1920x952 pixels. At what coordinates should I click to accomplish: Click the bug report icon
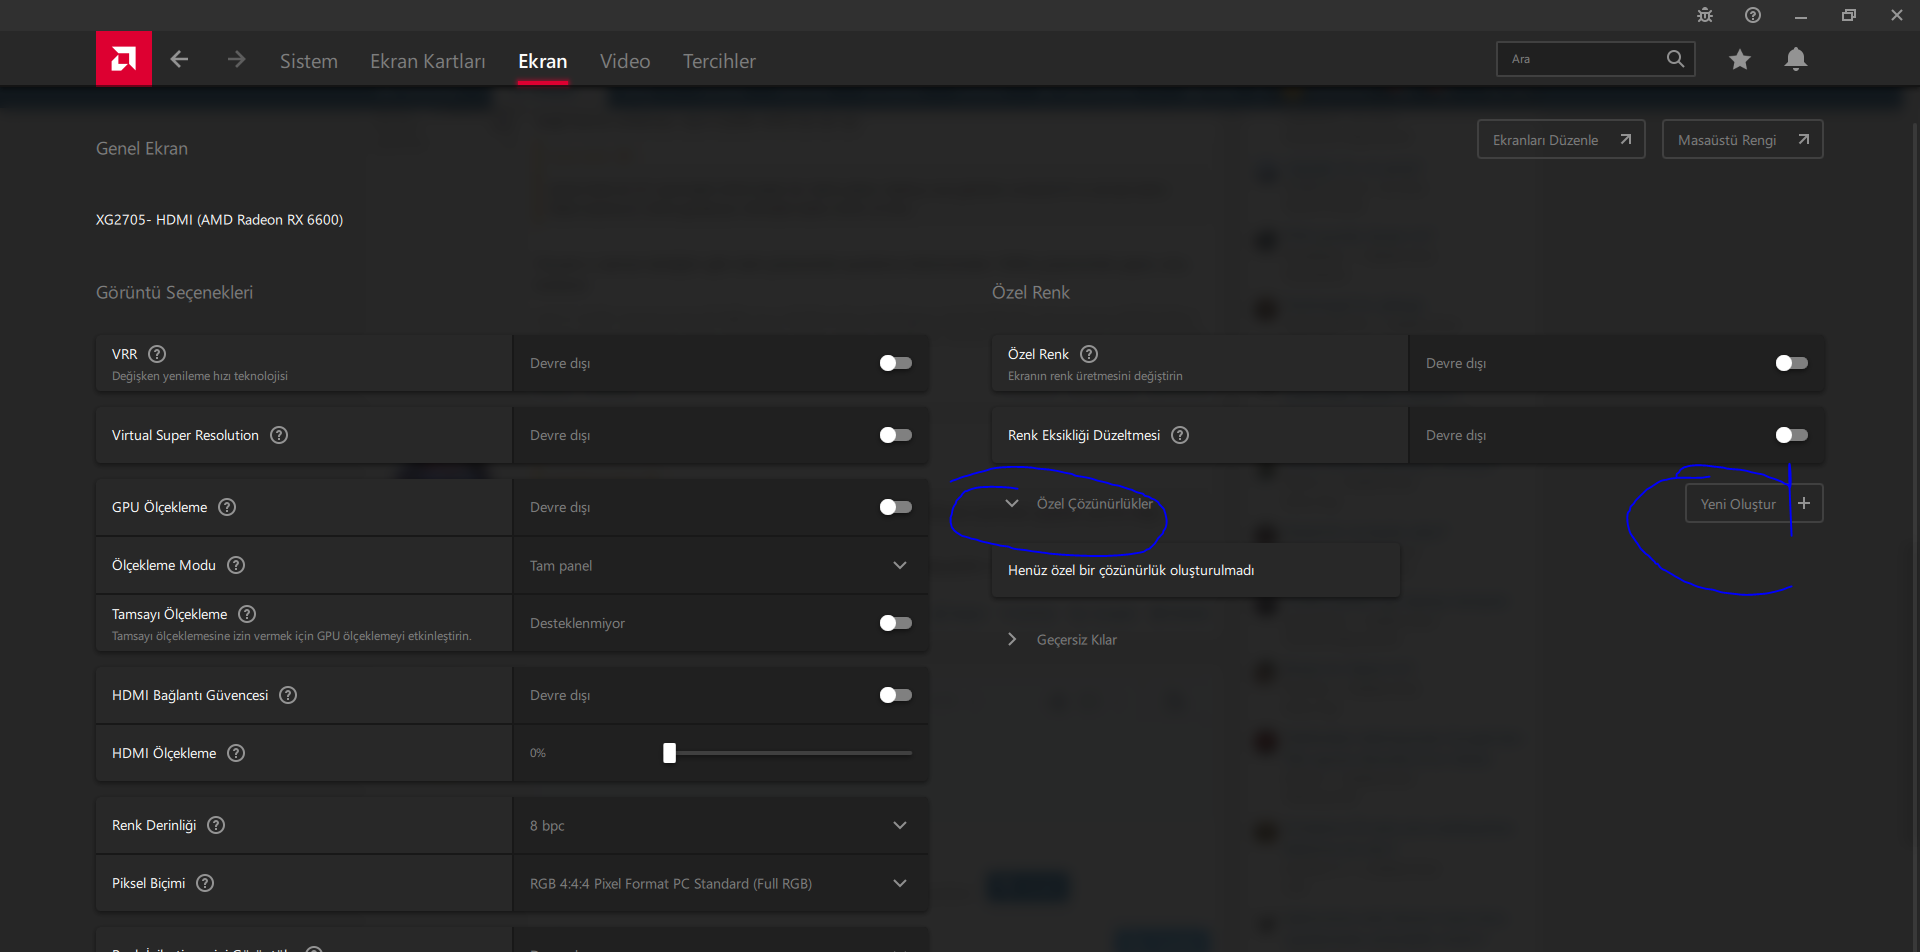(x=1705, y=15)
